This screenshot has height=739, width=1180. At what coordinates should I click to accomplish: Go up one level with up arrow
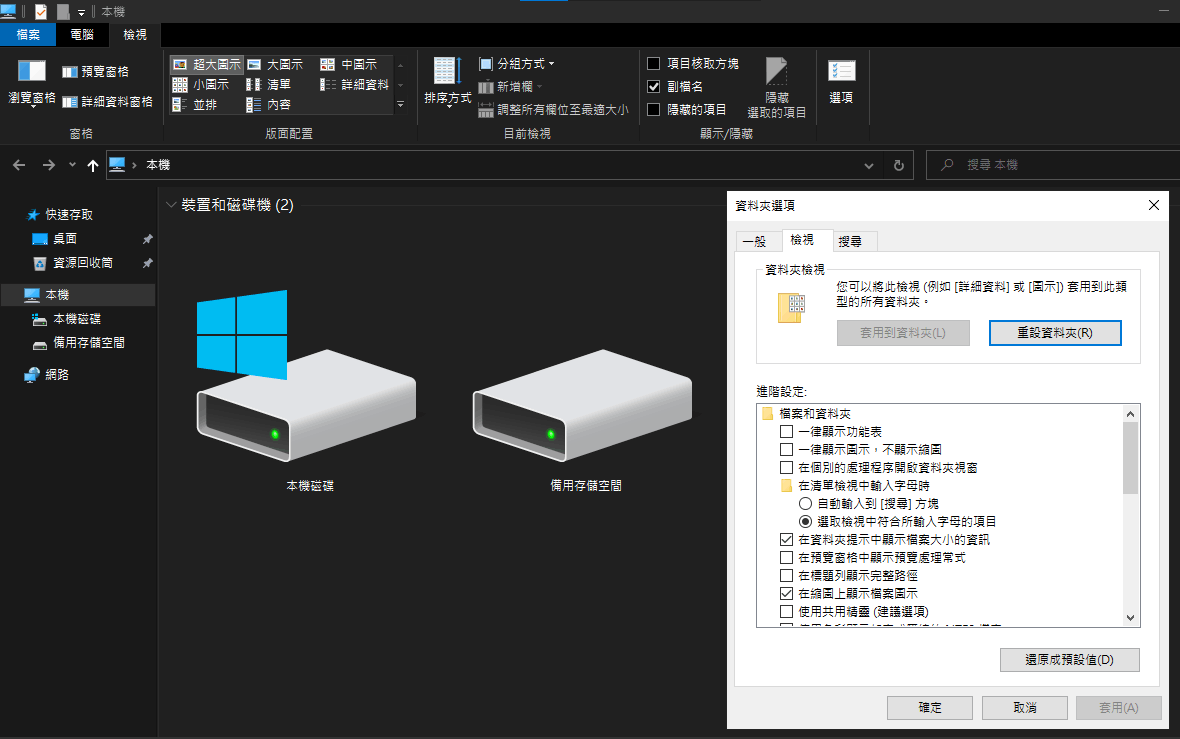[x=93, y=165]
